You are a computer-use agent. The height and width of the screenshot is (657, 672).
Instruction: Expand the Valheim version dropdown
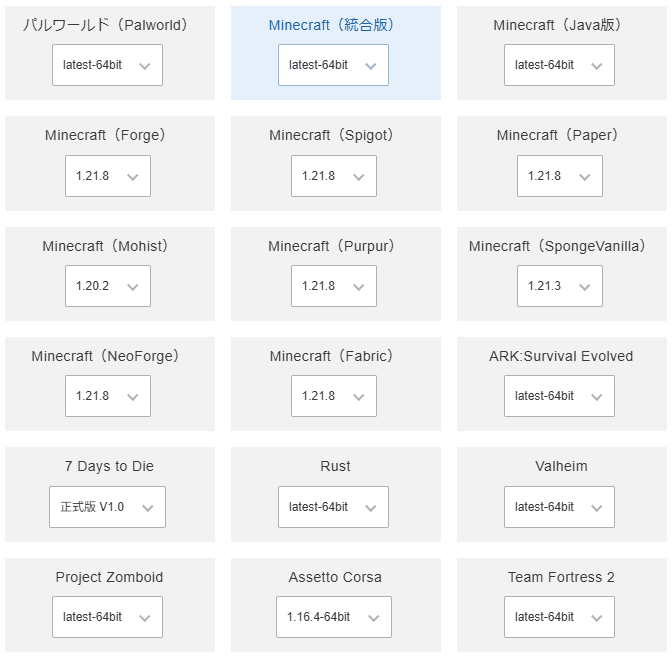559,507
